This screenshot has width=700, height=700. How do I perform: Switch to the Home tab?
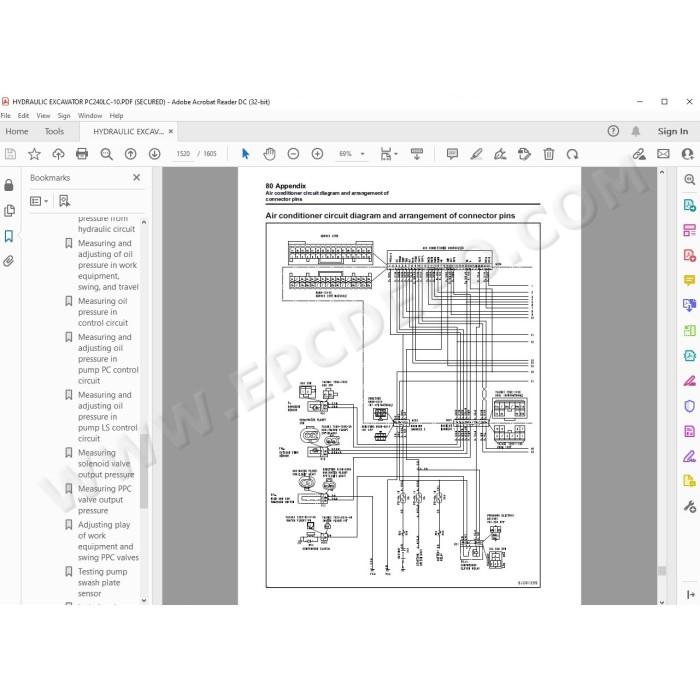tap(17, 131)
